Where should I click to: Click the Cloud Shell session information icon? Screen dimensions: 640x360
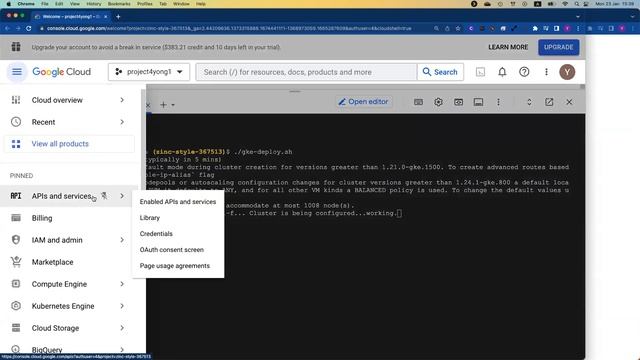(478, 102)
